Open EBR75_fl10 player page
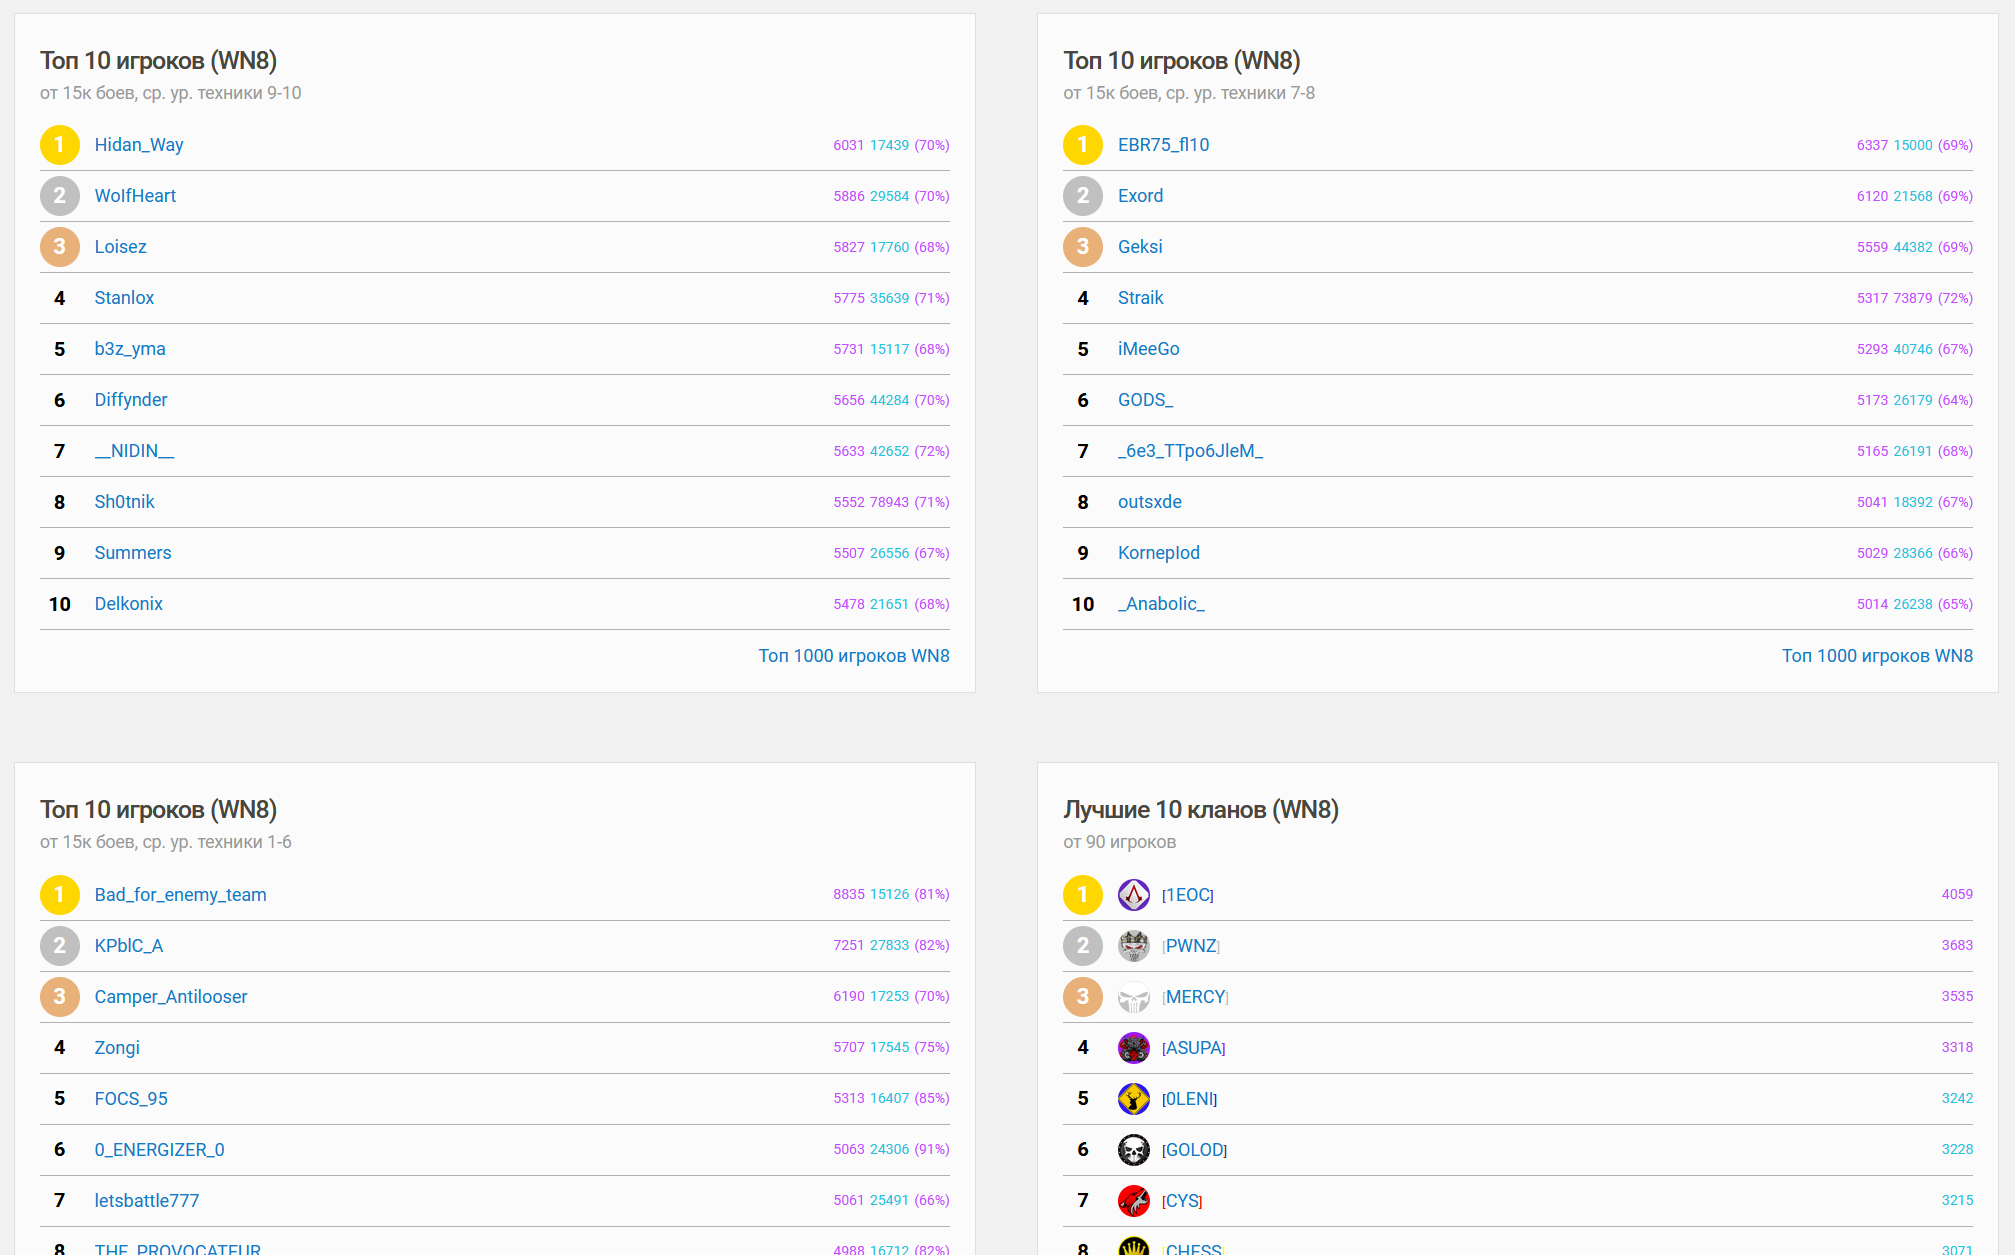This screenshot has height=1255, width=2015. tap(1163, 145)
